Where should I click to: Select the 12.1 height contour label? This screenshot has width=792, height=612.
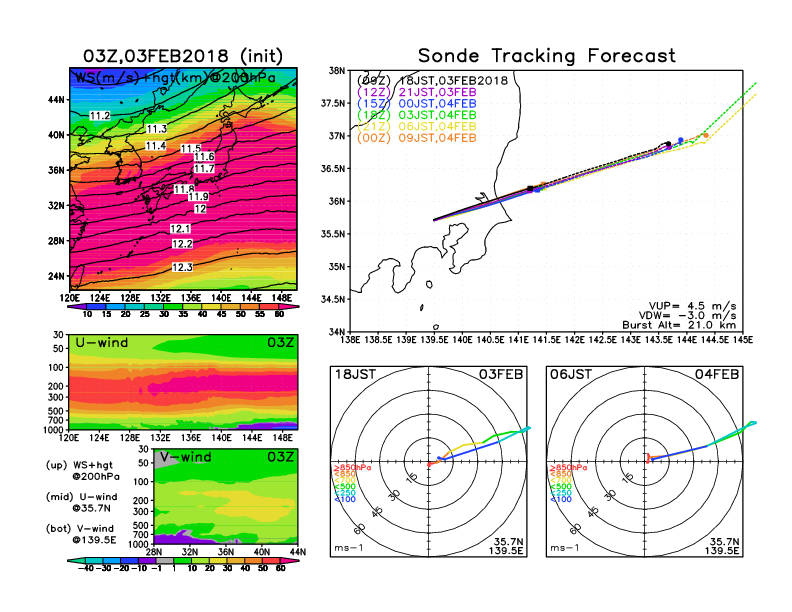(180, 229)
